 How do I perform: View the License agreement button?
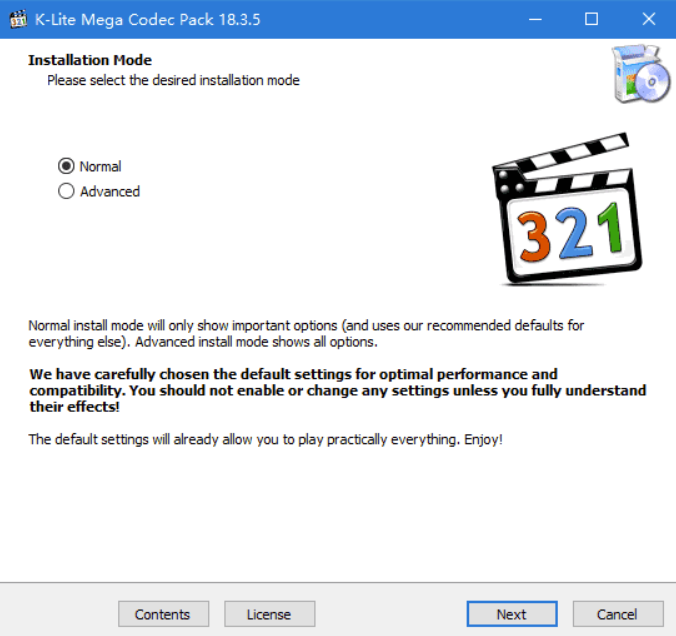[269, 614]
